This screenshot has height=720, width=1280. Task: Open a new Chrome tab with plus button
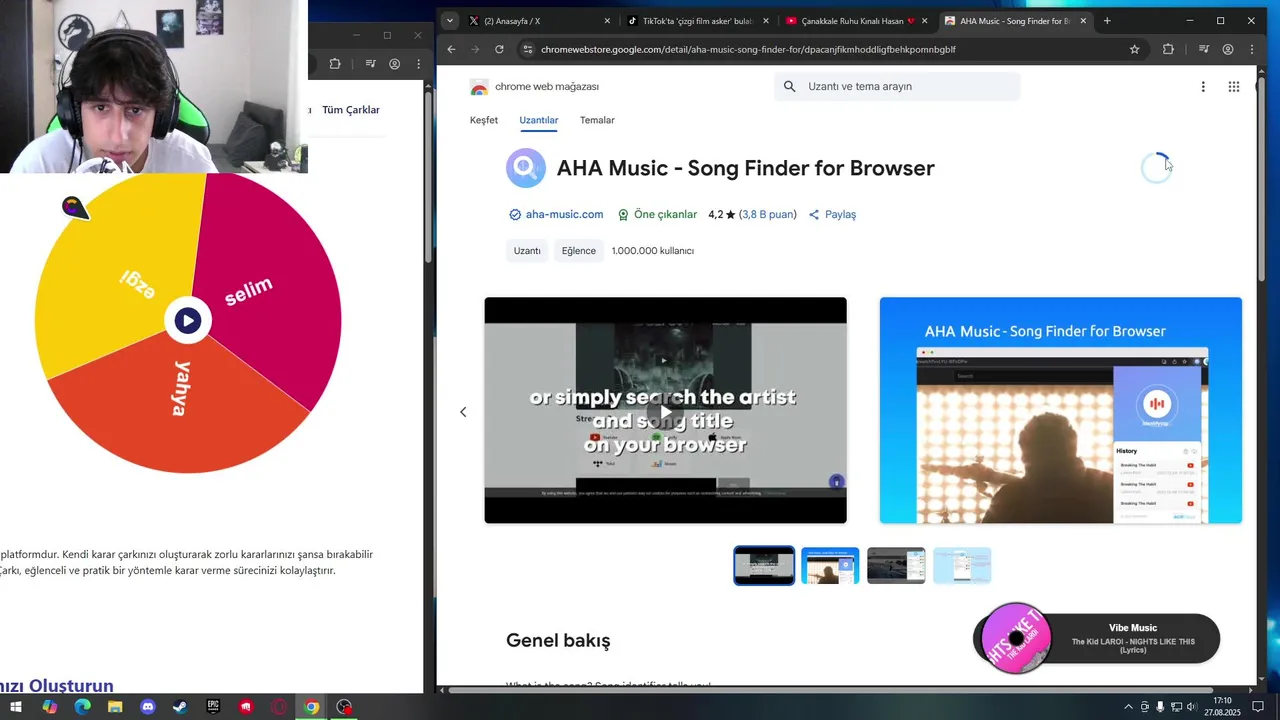(x=1107, y=21)
